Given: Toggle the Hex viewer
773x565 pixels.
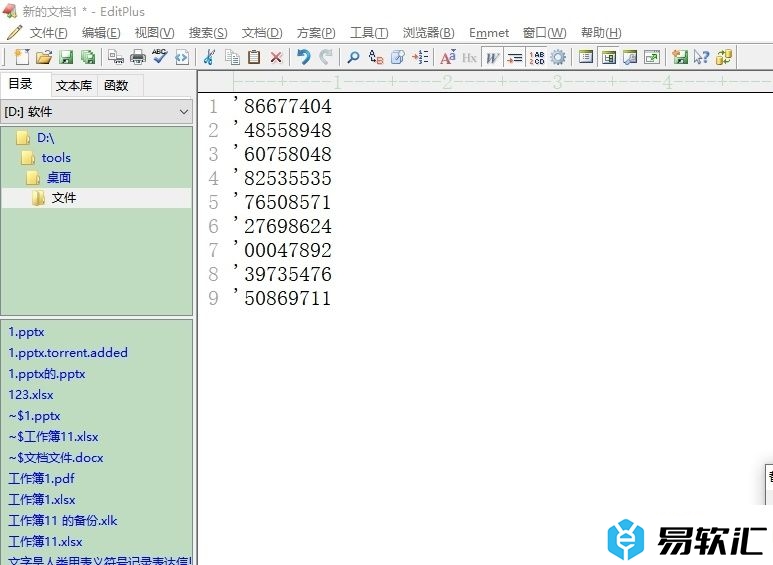Looking at the screenshot, I should (469, 58).
